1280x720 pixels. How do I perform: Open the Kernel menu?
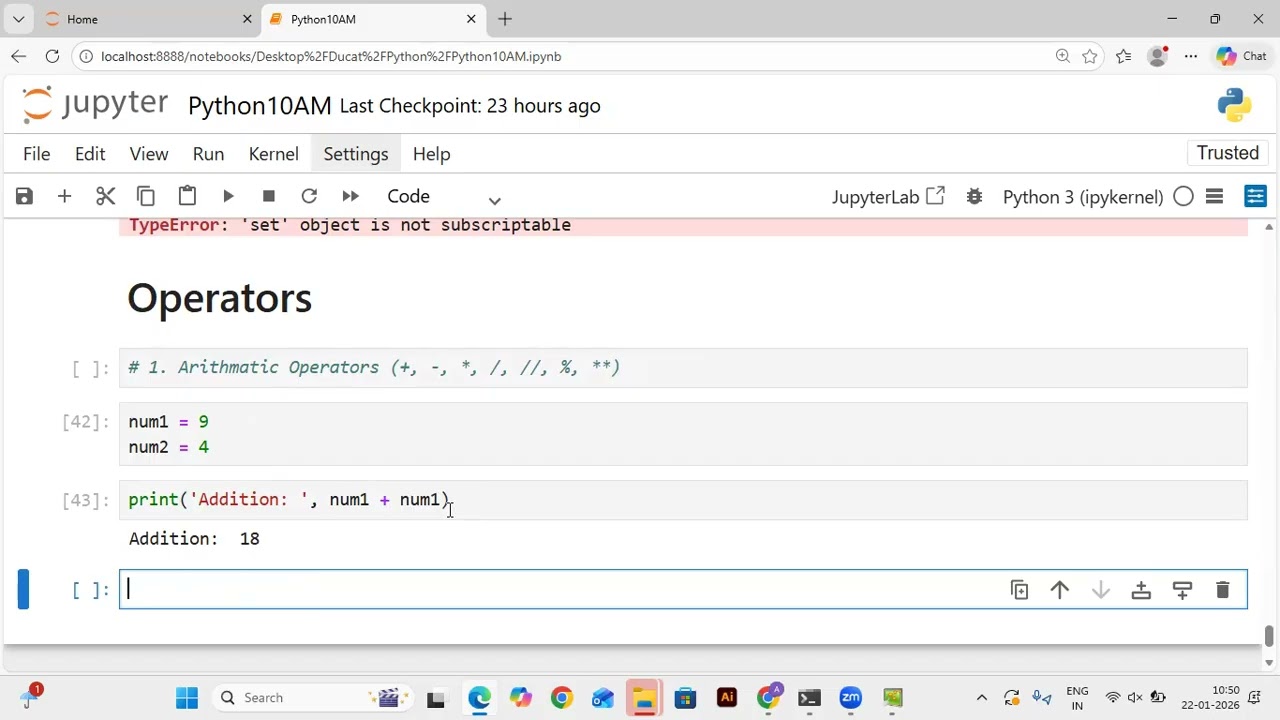click(x=274, y=154)
